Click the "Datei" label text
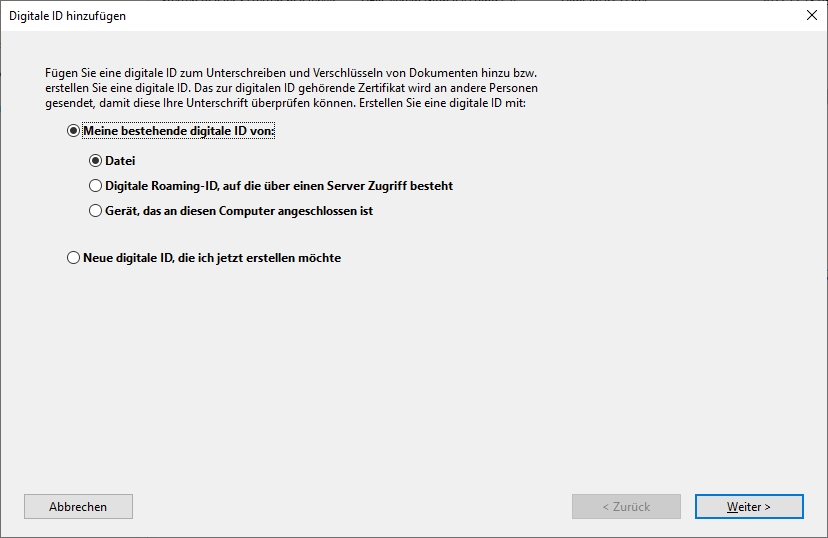 (120, 160)
